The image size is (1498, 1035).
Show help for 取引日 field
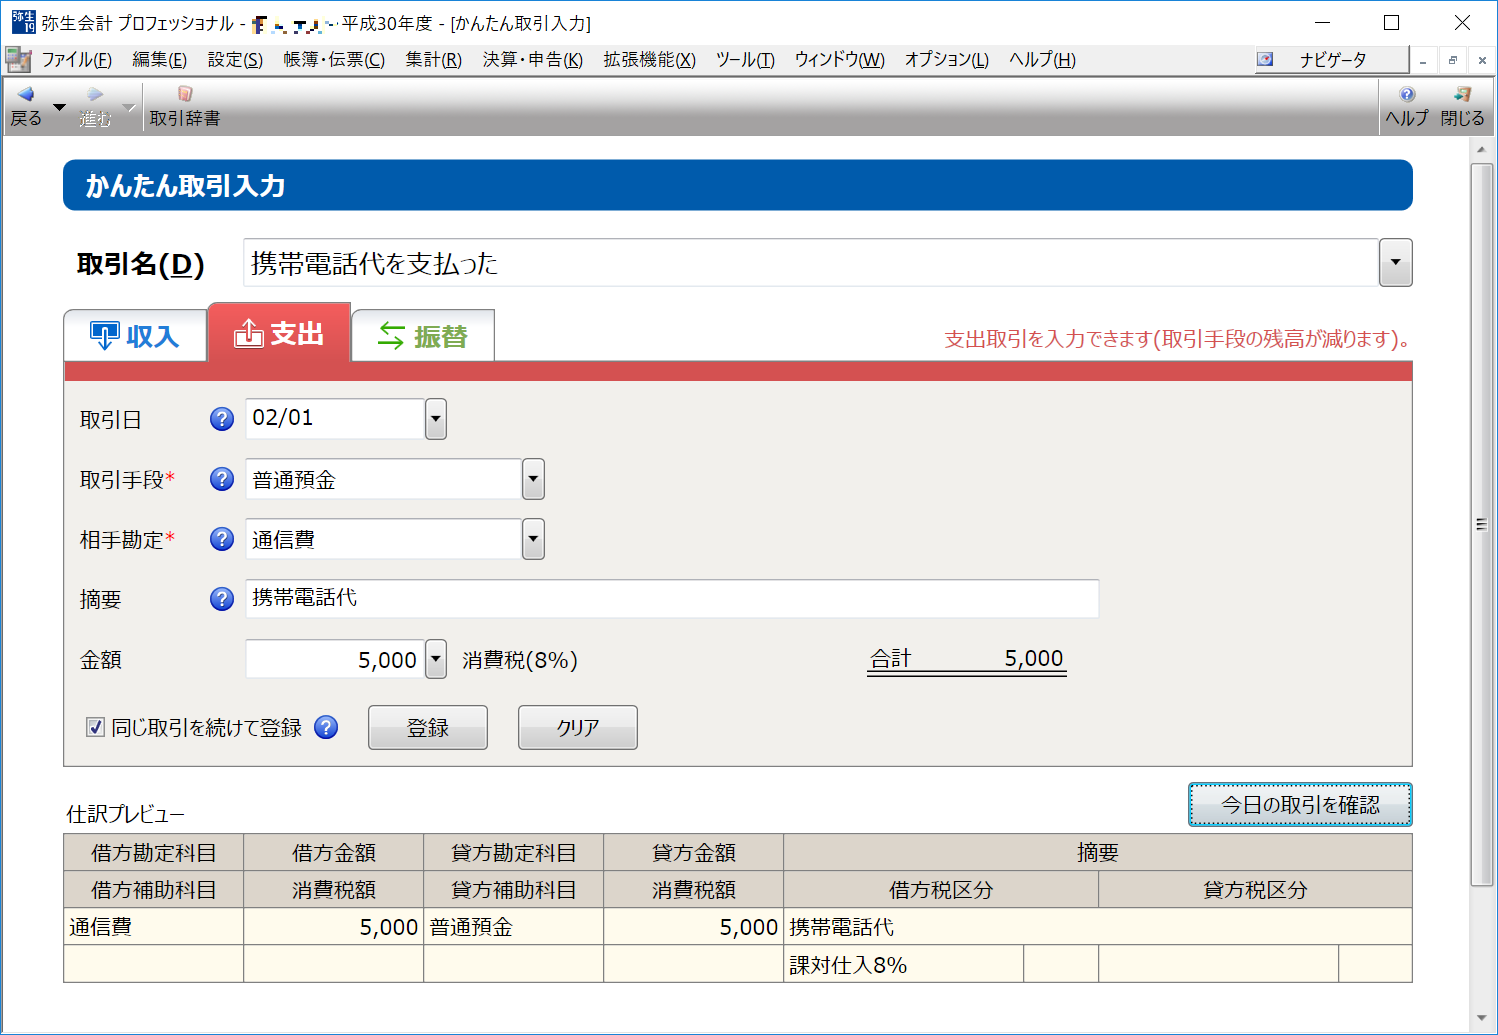tap(222, 419)
